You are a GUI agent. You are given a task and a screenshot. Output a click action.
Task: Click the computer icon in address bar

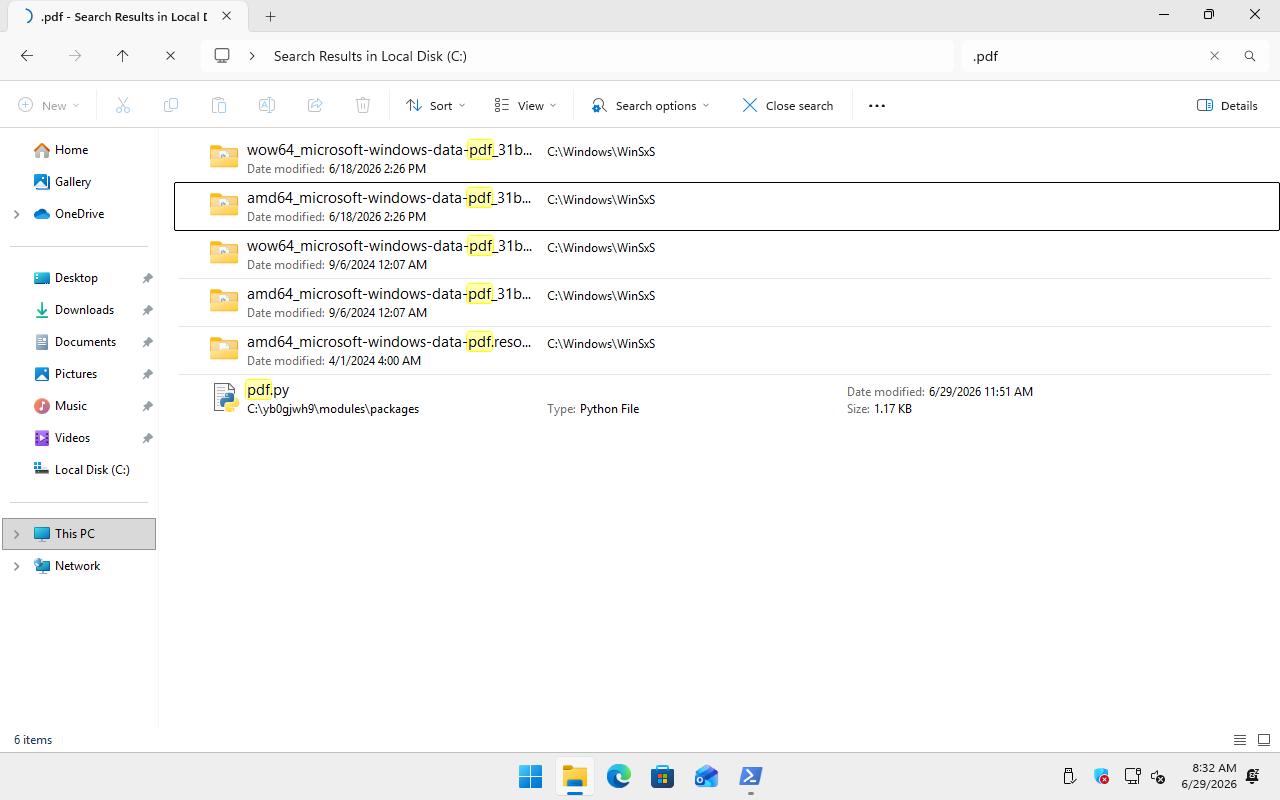point(222,56)
